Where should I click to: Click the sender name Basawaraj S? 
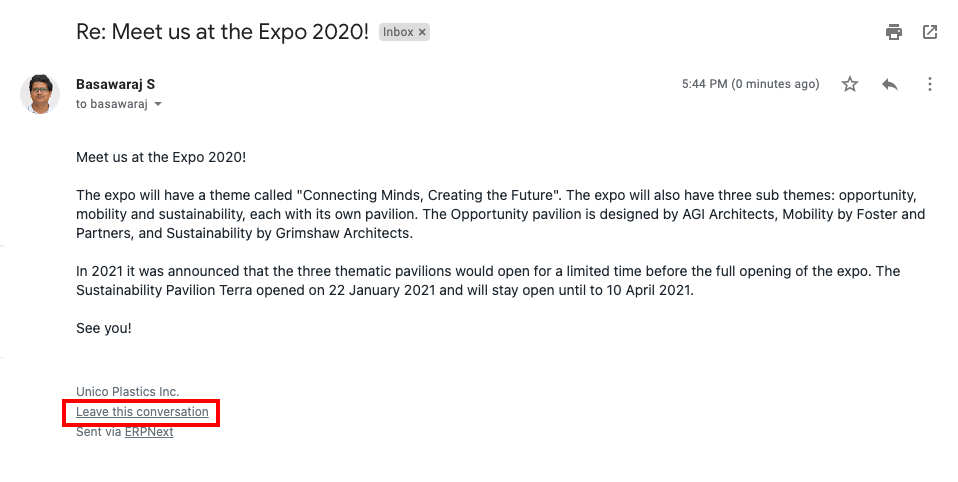pyautogui.click(x=116, y=84)
